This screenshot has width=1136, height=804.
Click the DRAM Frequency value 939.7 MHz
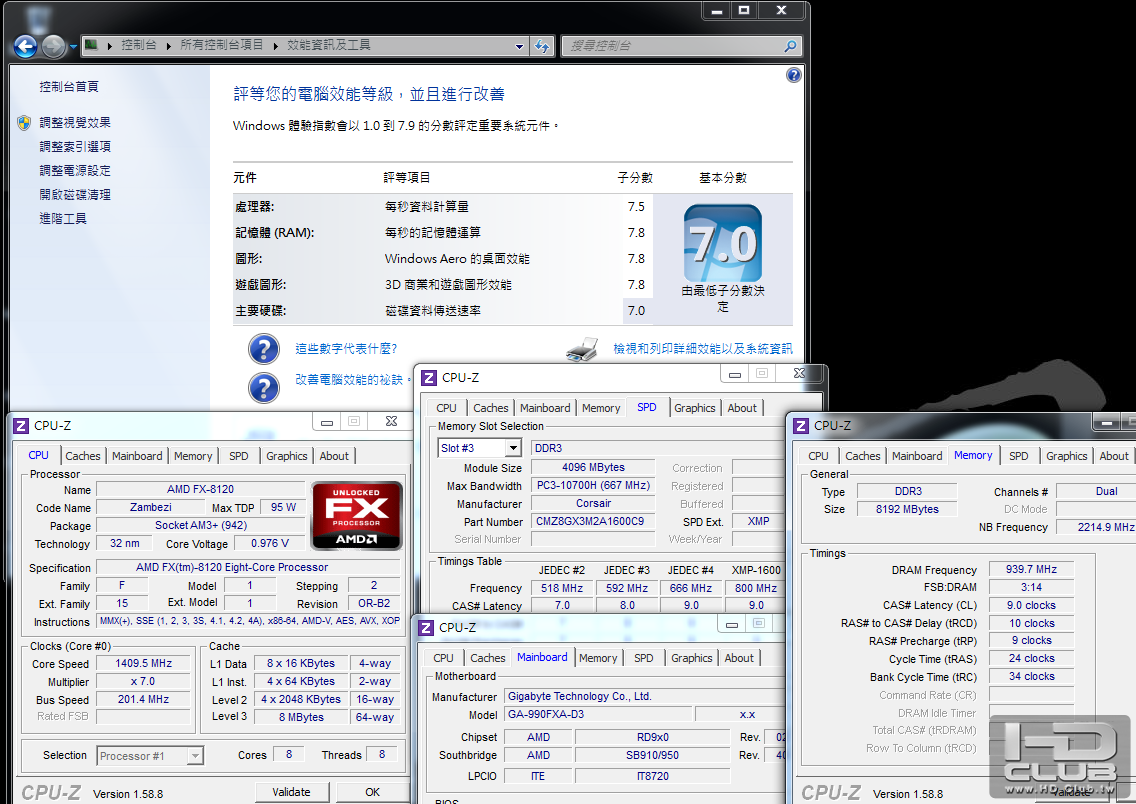(x=1031, y=569)
